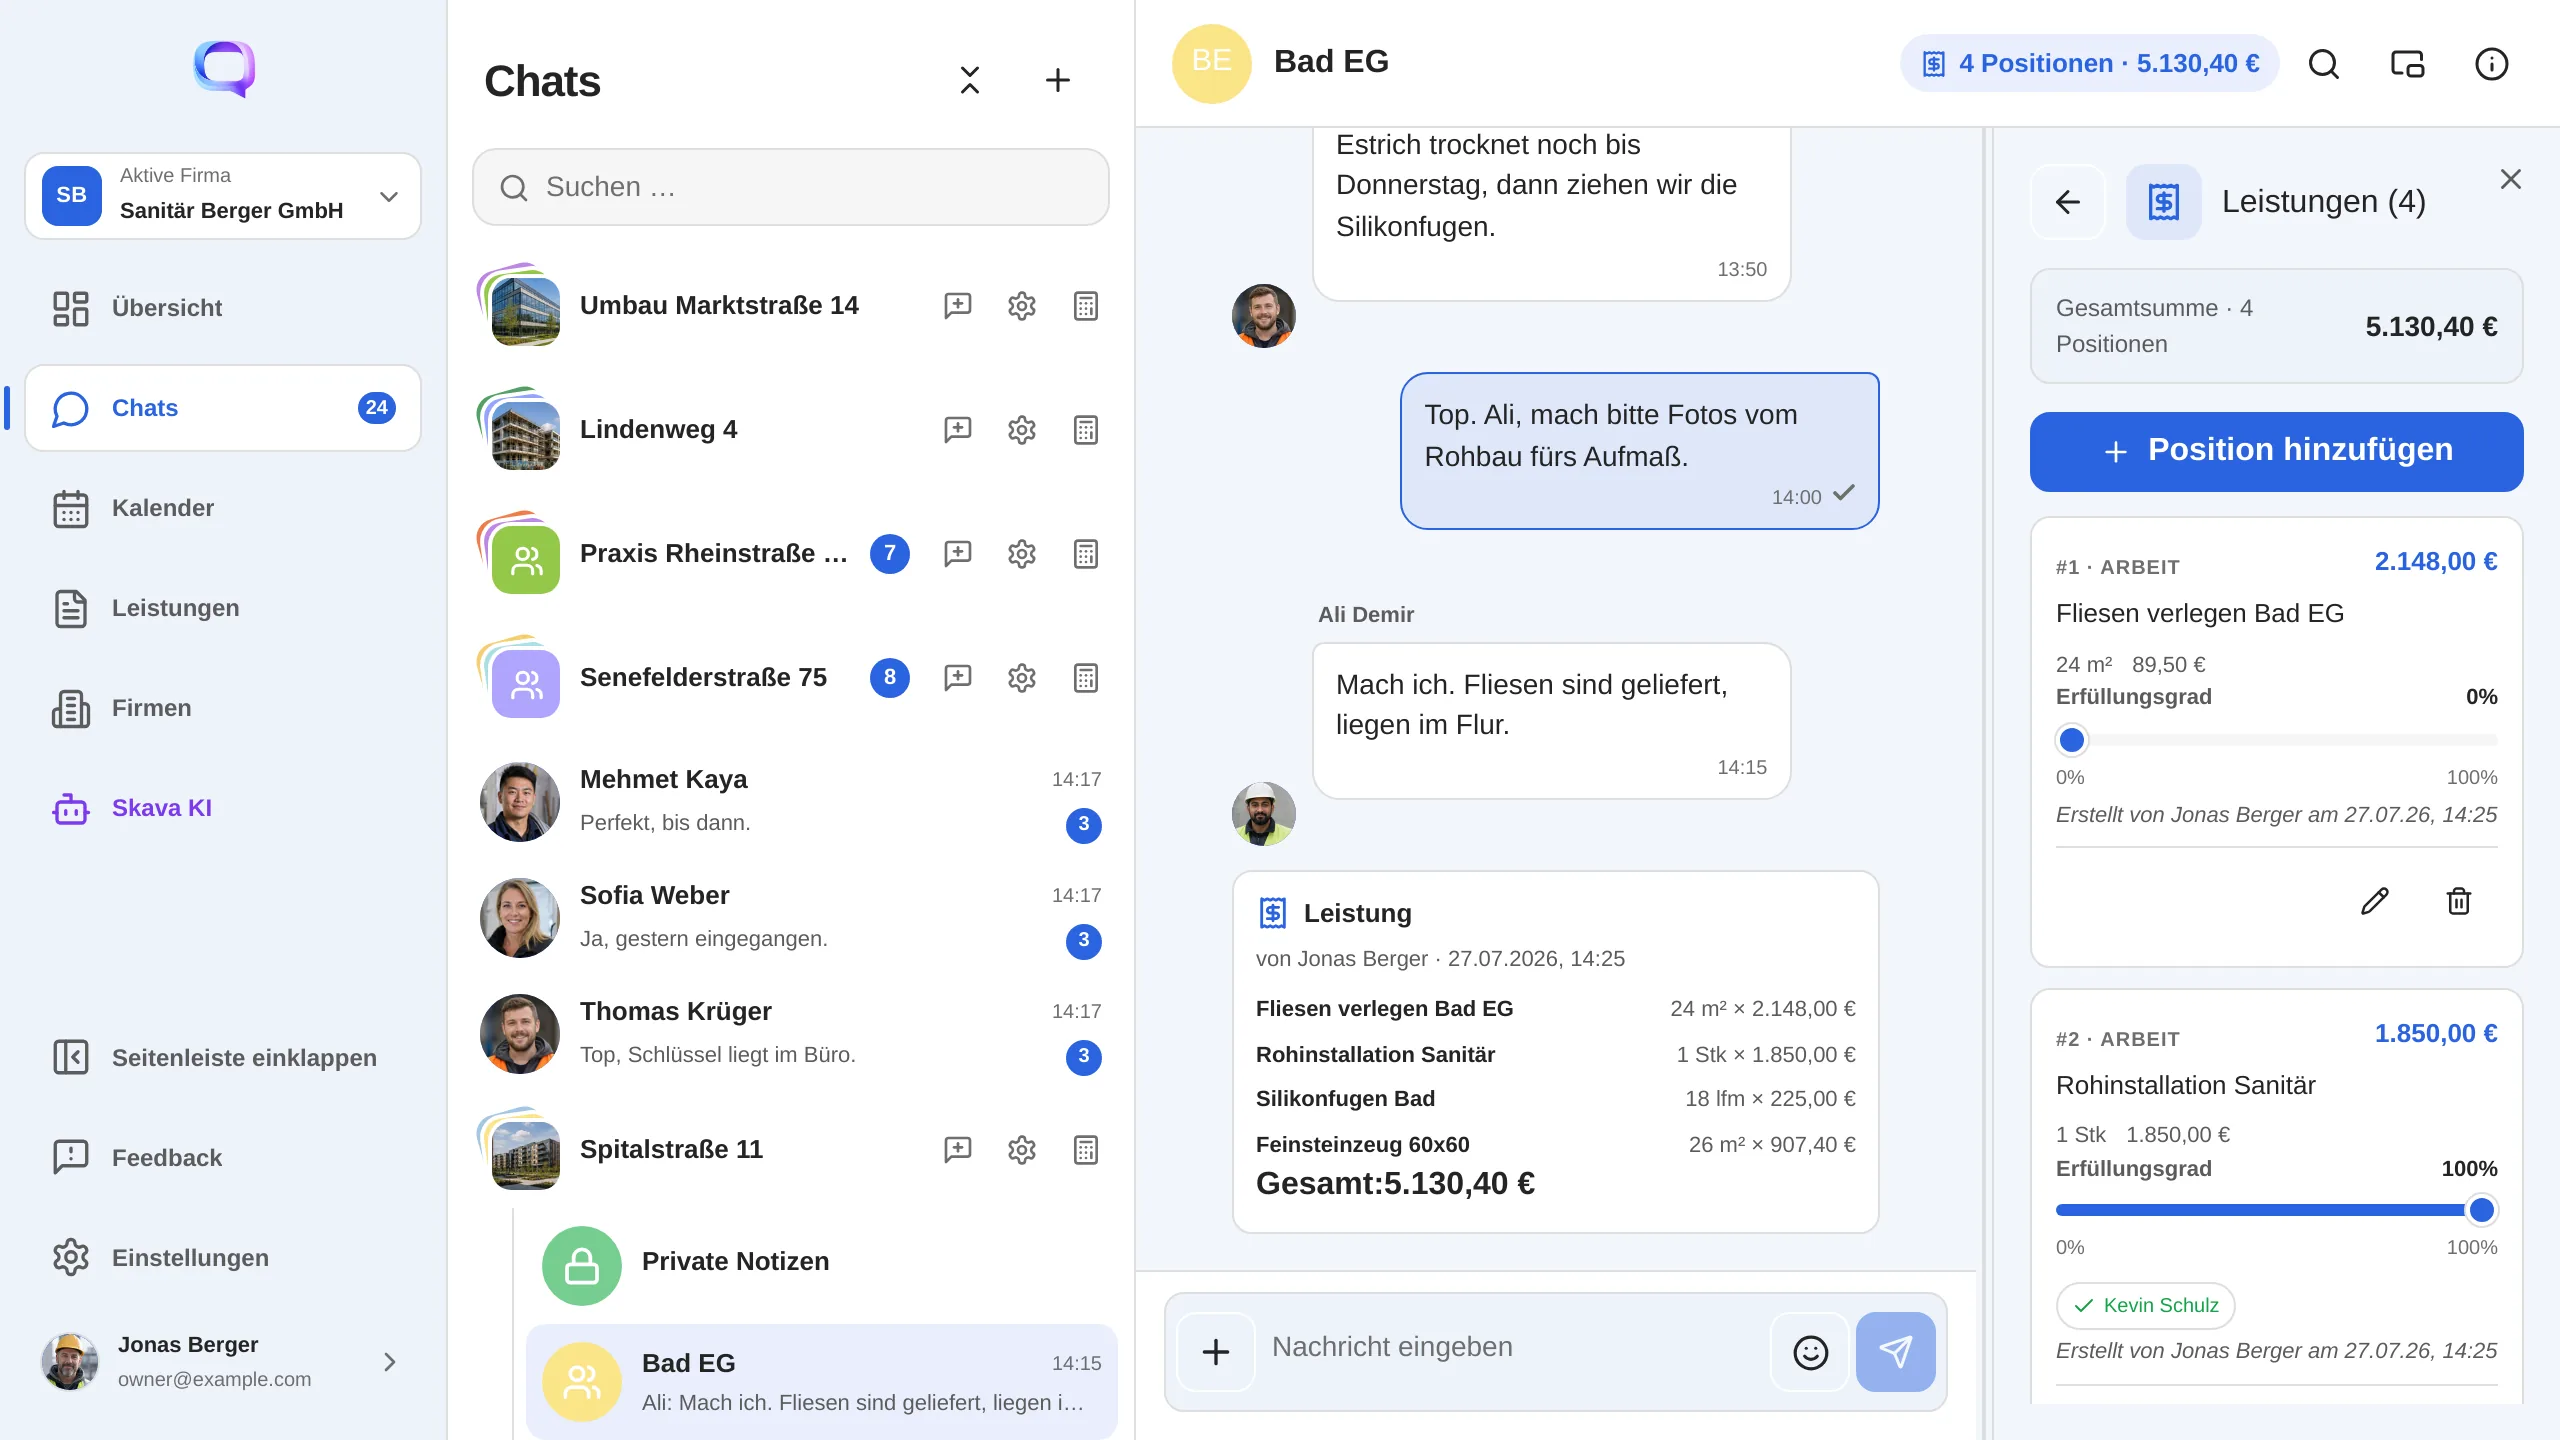Click Ali Demir's avatar in the chat

(x=1263, y=813)
